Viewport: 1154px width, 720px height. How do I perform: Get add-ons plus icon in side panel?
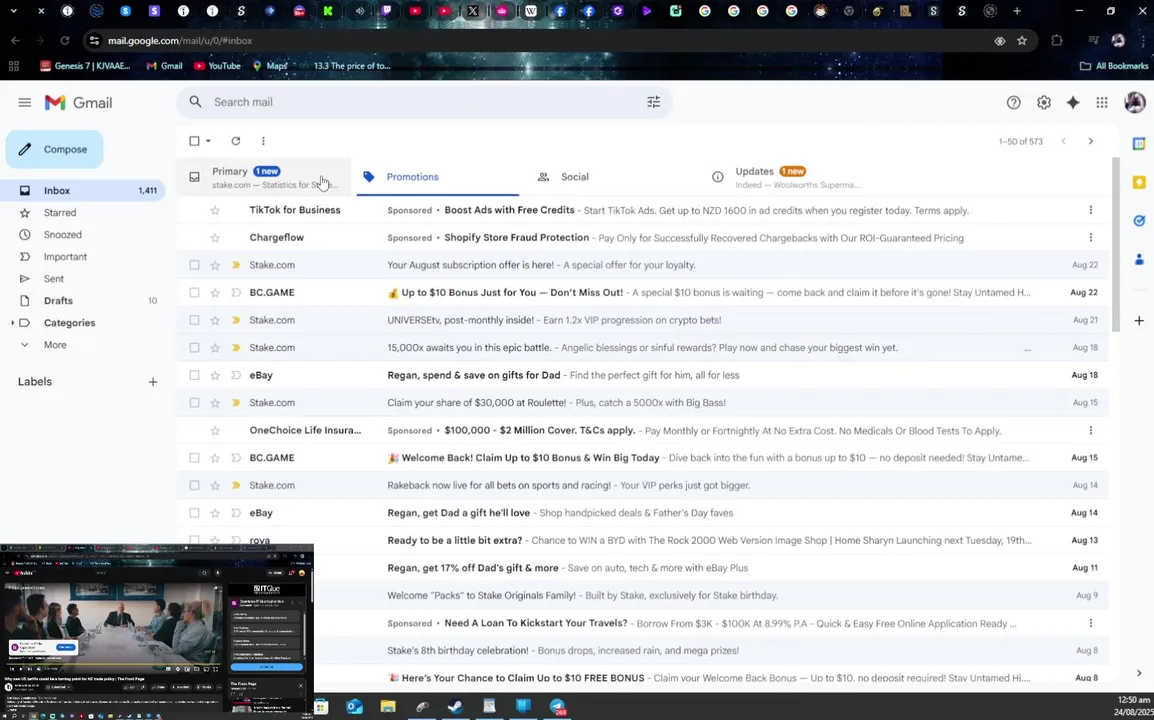[x=1139, y=320]
